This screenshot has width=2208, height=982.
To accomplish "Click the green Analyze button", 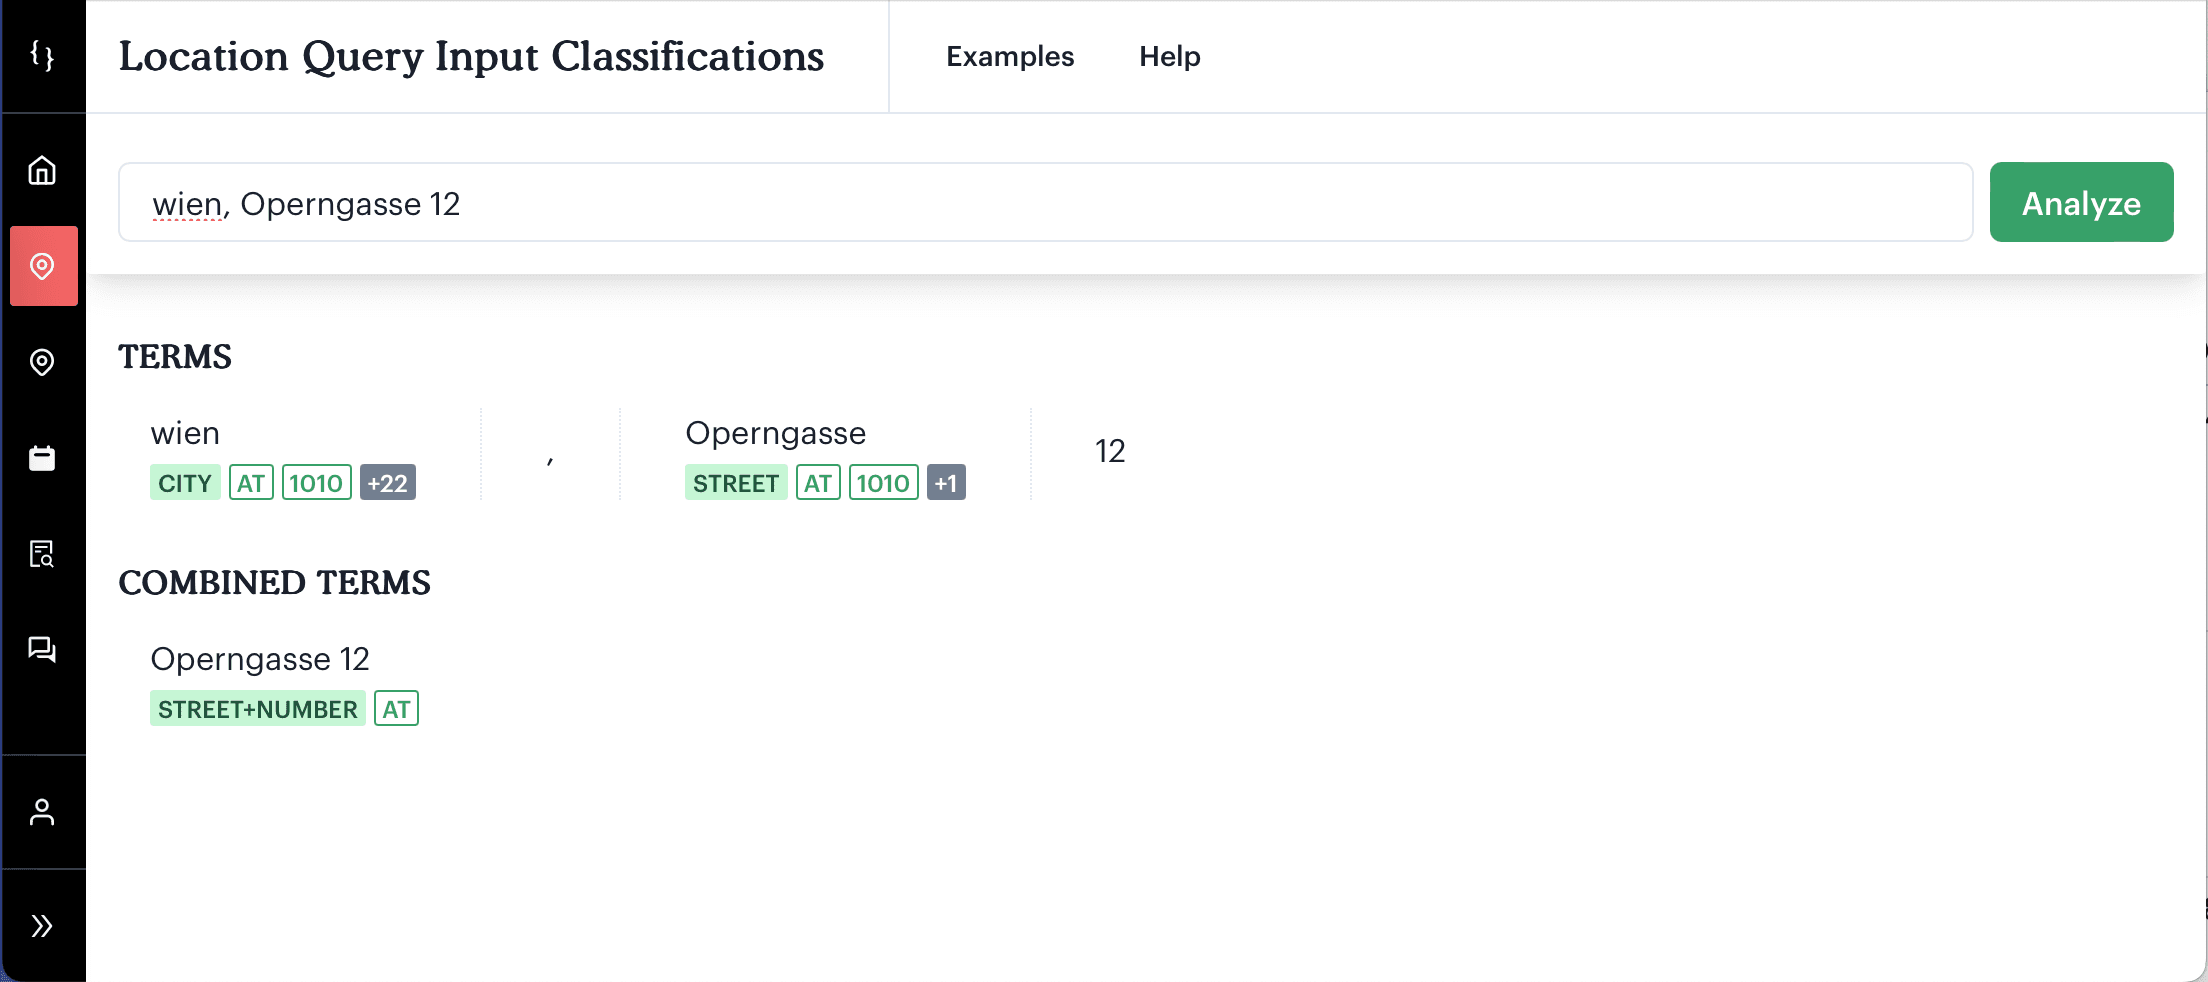I will point(2082,202).
